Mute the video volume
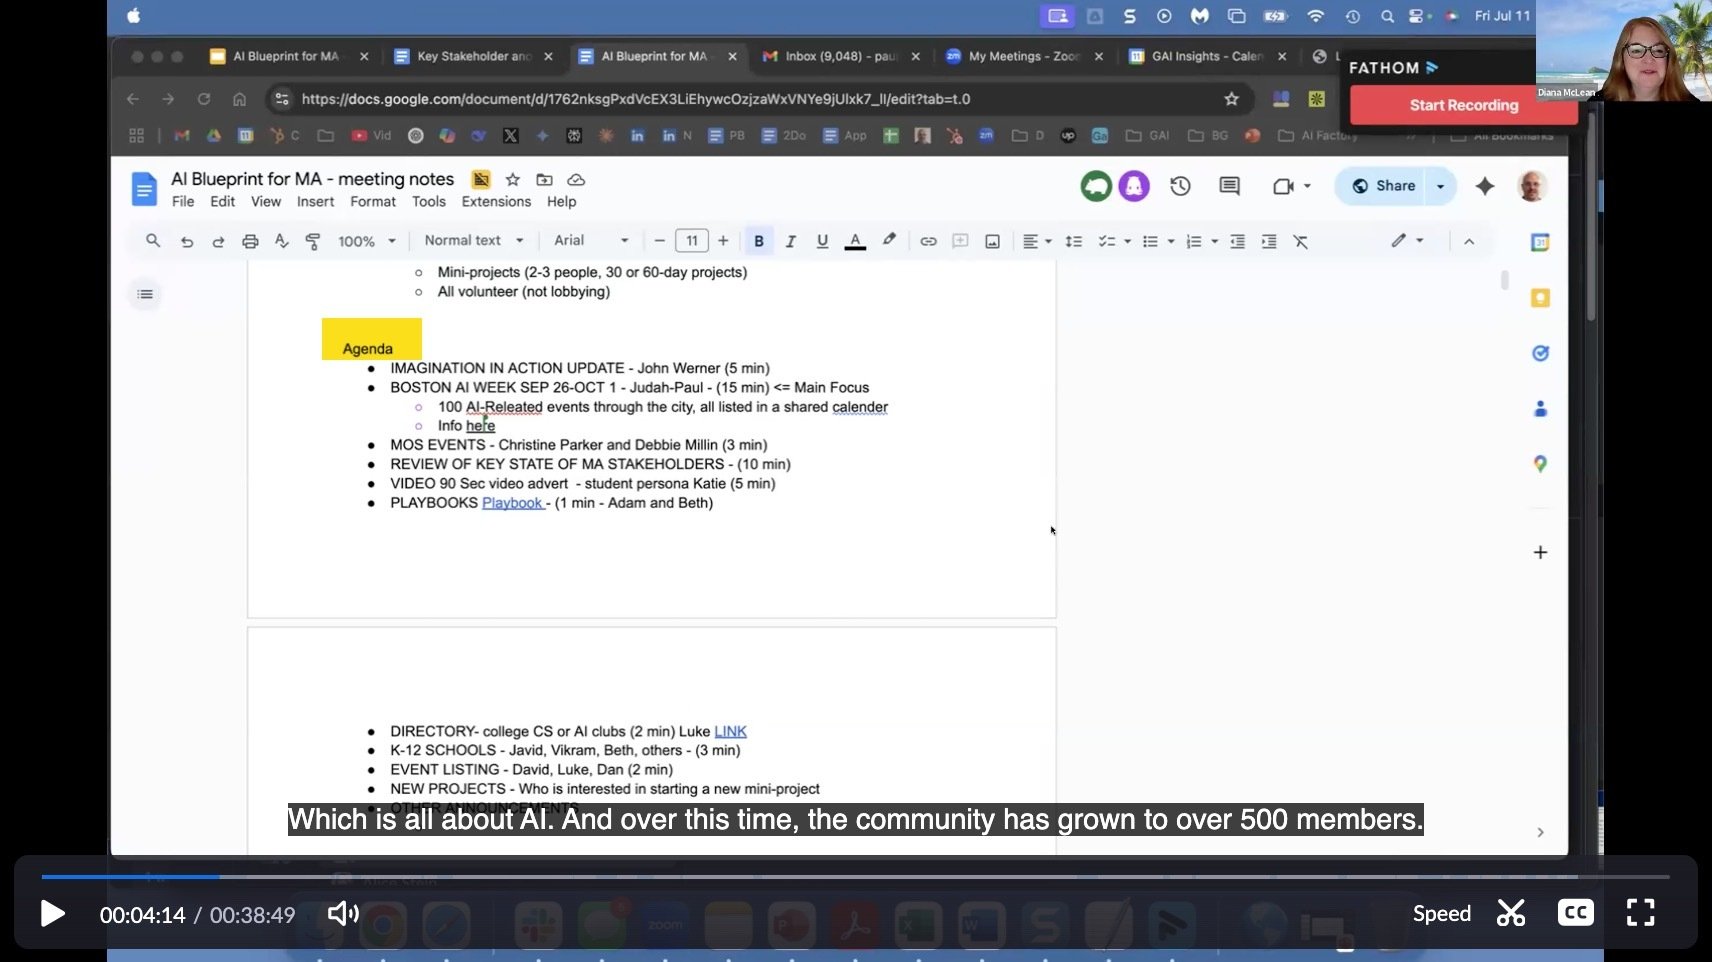1712x962 pixels. click(x=343, y=913)
